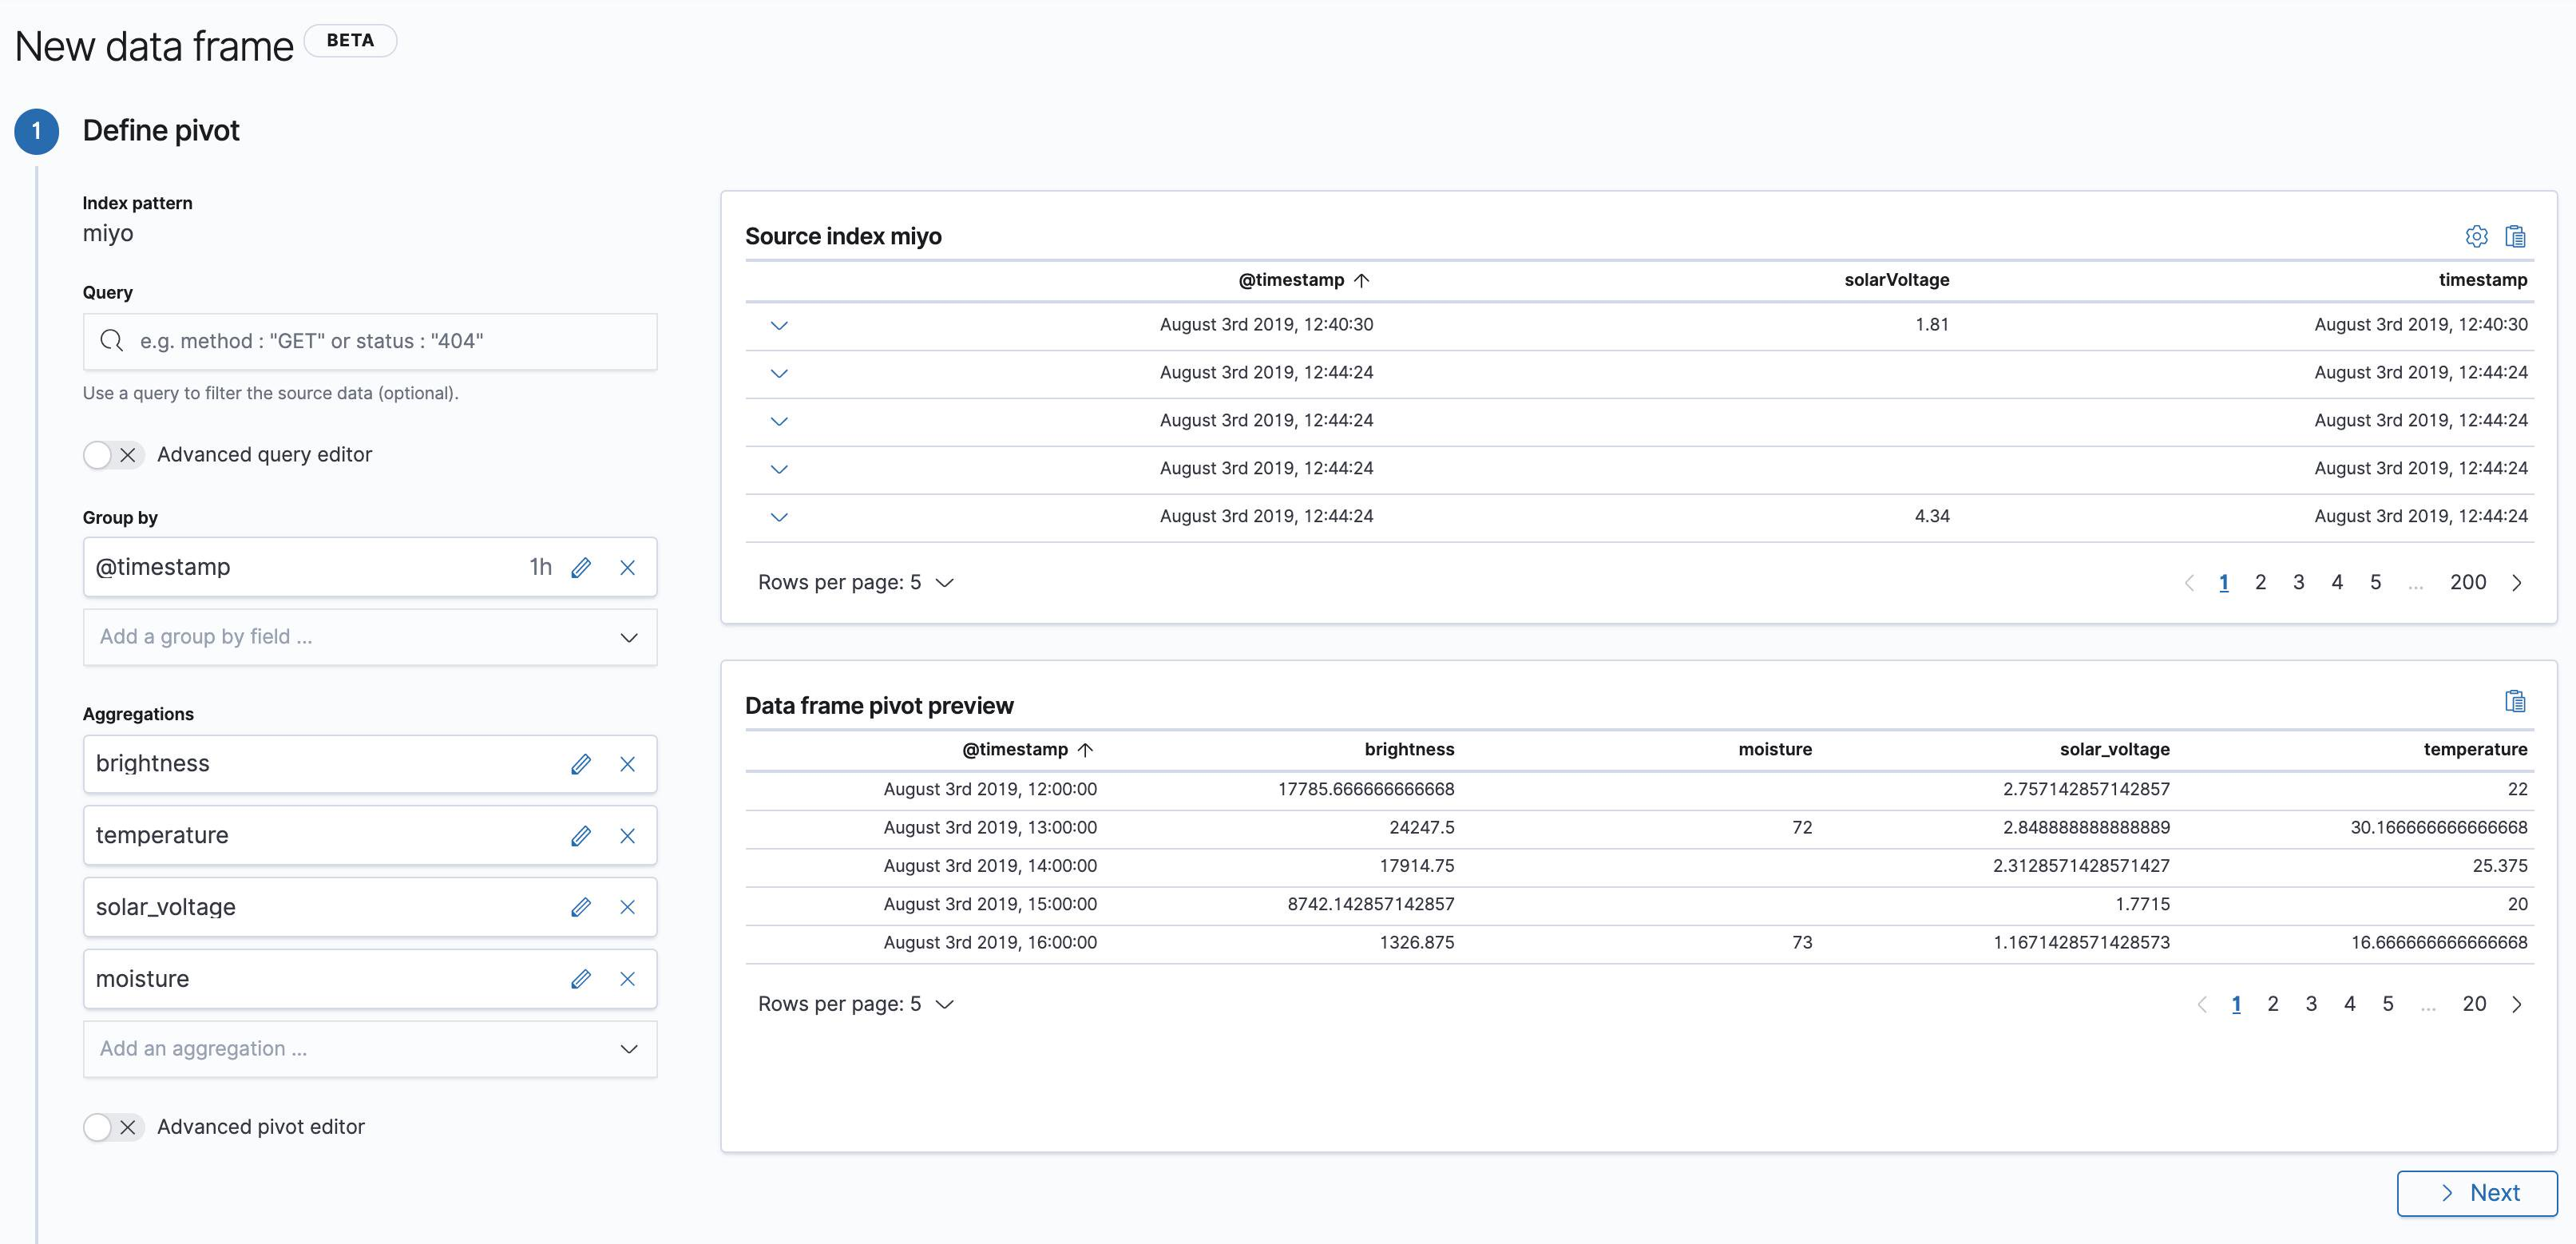Open source index column settings gear
The height and width of the screenshot is (1244, 2576).
(2476, 236)
